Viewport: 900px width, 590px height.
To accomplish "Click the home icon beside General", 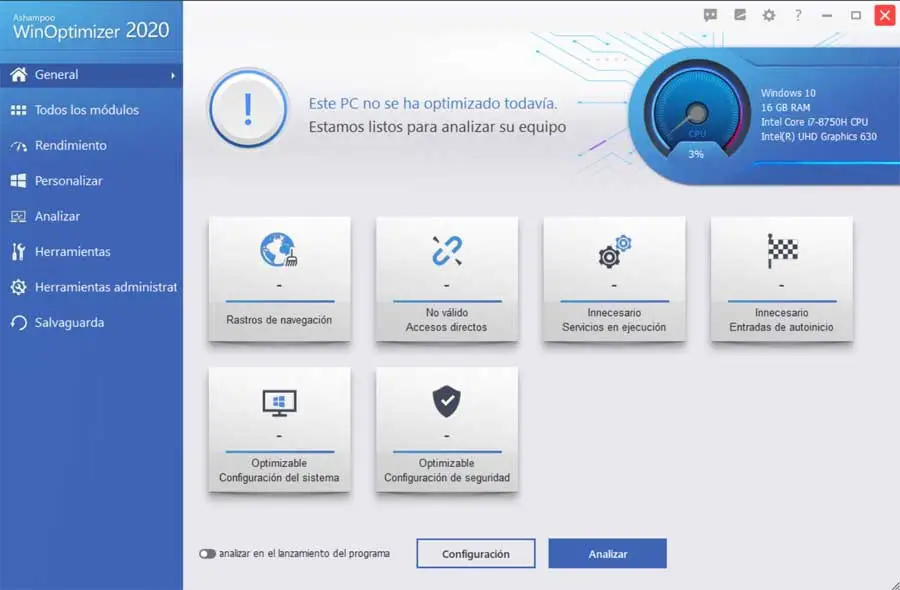I will [18, 75].
